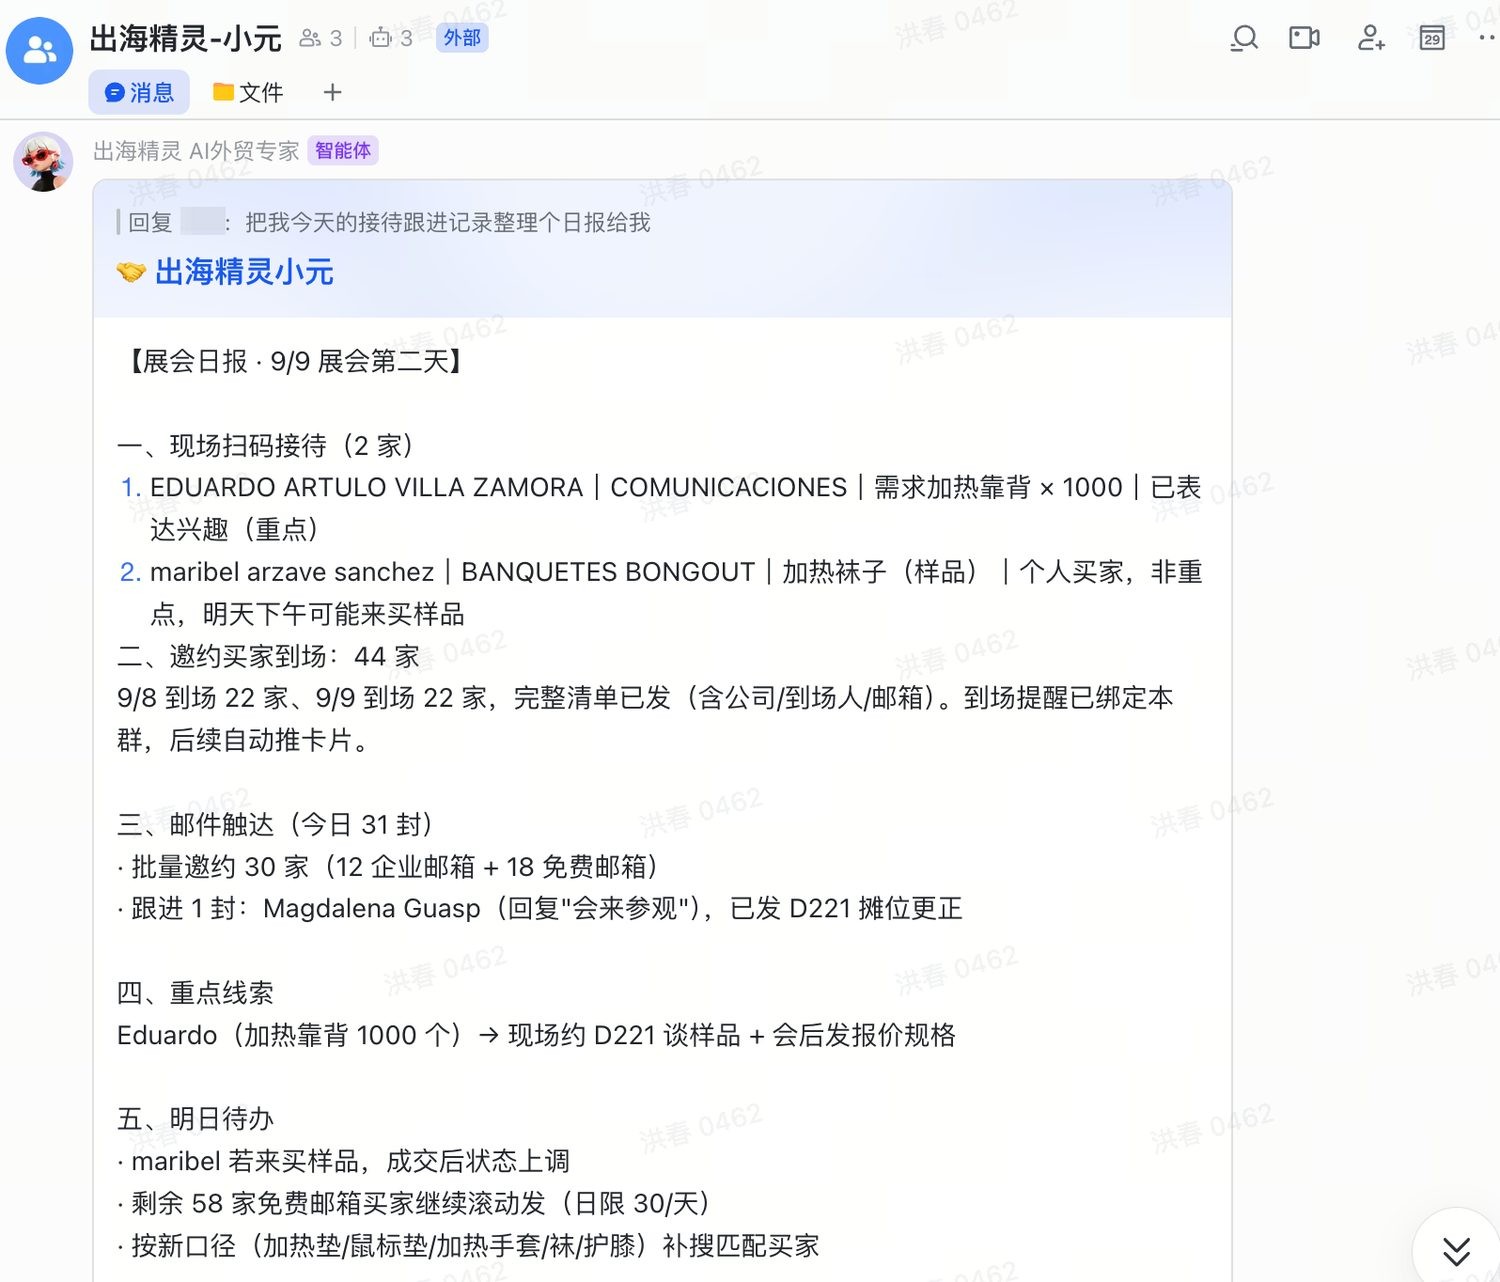Click the EDUARDO ARTULO VILLA ZAMORA entry
The image size is (1500, 1282).
661,508
